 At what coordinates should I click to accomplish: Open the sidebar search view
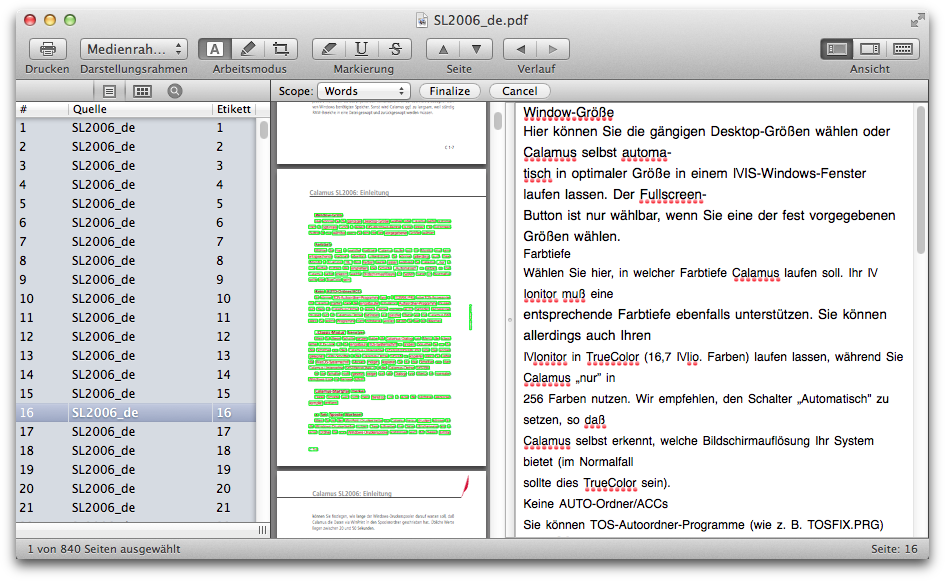click(x=175, y=91)
